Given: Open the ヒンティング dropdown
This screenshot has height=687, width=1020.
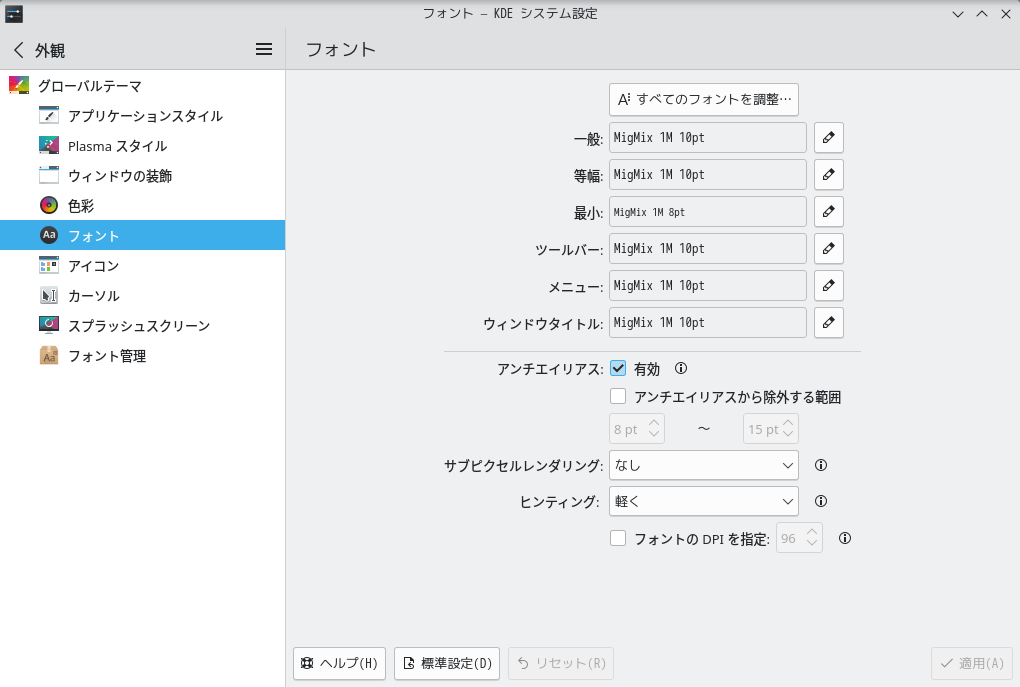Looking at the screenshot, I should tap(703, 501).
